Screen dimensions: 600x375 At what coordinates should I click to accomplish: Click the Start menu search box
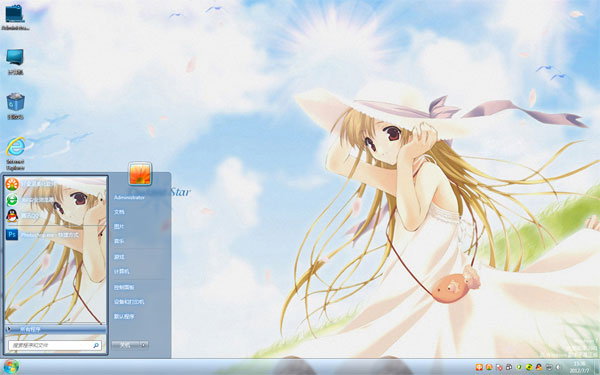(x=55, y=345)
